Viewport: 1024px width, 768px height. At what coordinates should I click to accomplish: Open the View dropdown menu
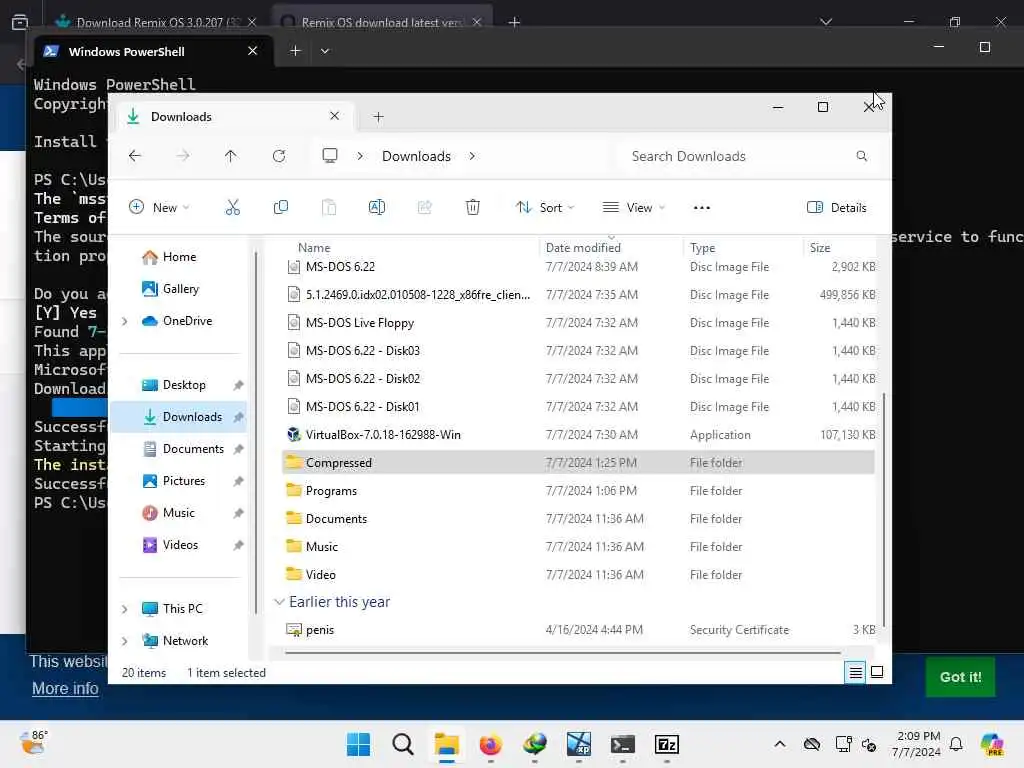pyautogui.click(x=633, y=208)
